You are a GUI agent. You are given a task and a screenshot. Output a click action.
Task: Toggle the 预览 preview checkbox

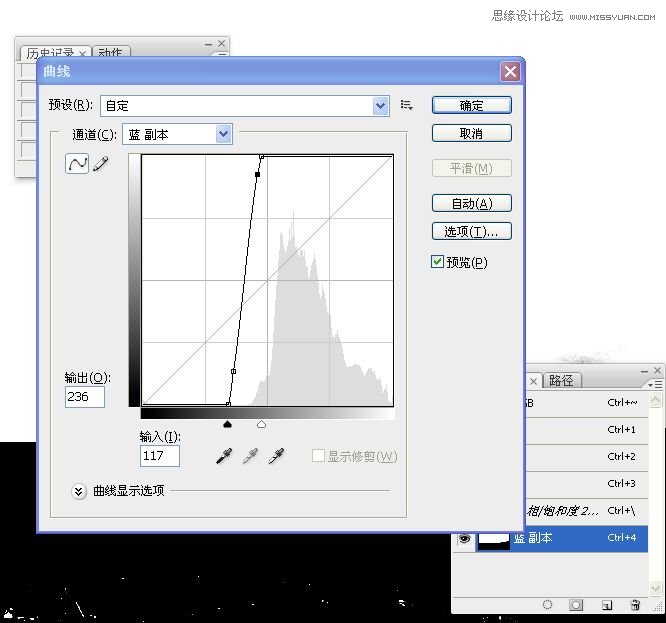click(437, 262)
